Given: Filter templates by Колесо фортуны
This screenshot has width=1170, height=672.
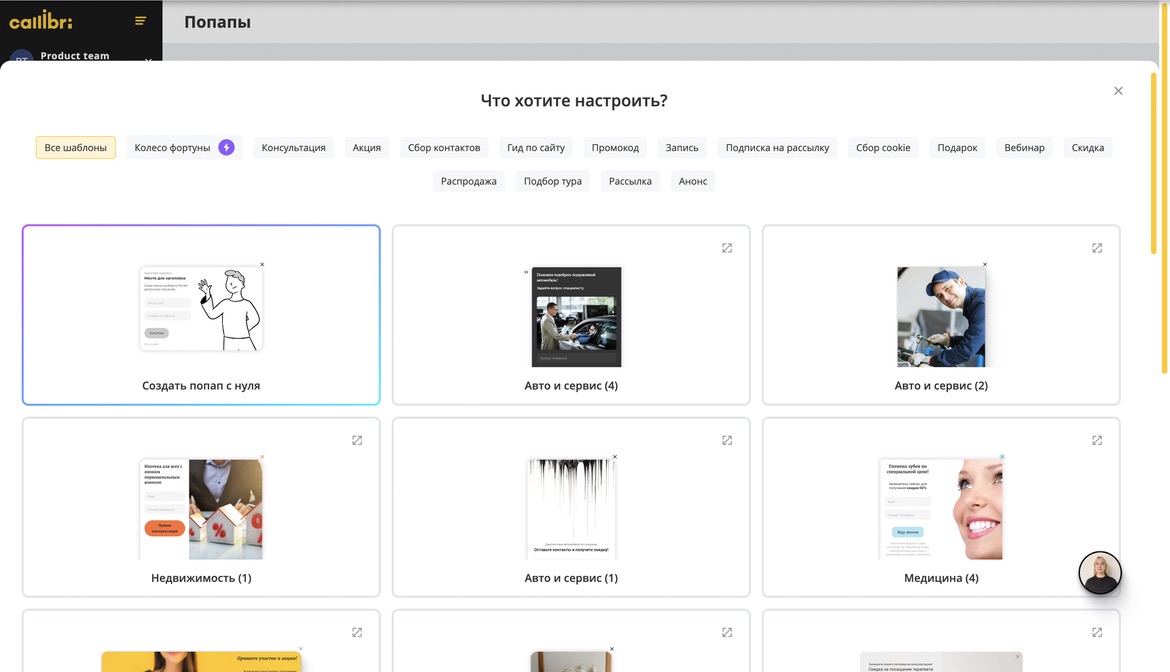Looking at the screenshot, I should click(184, 148).
